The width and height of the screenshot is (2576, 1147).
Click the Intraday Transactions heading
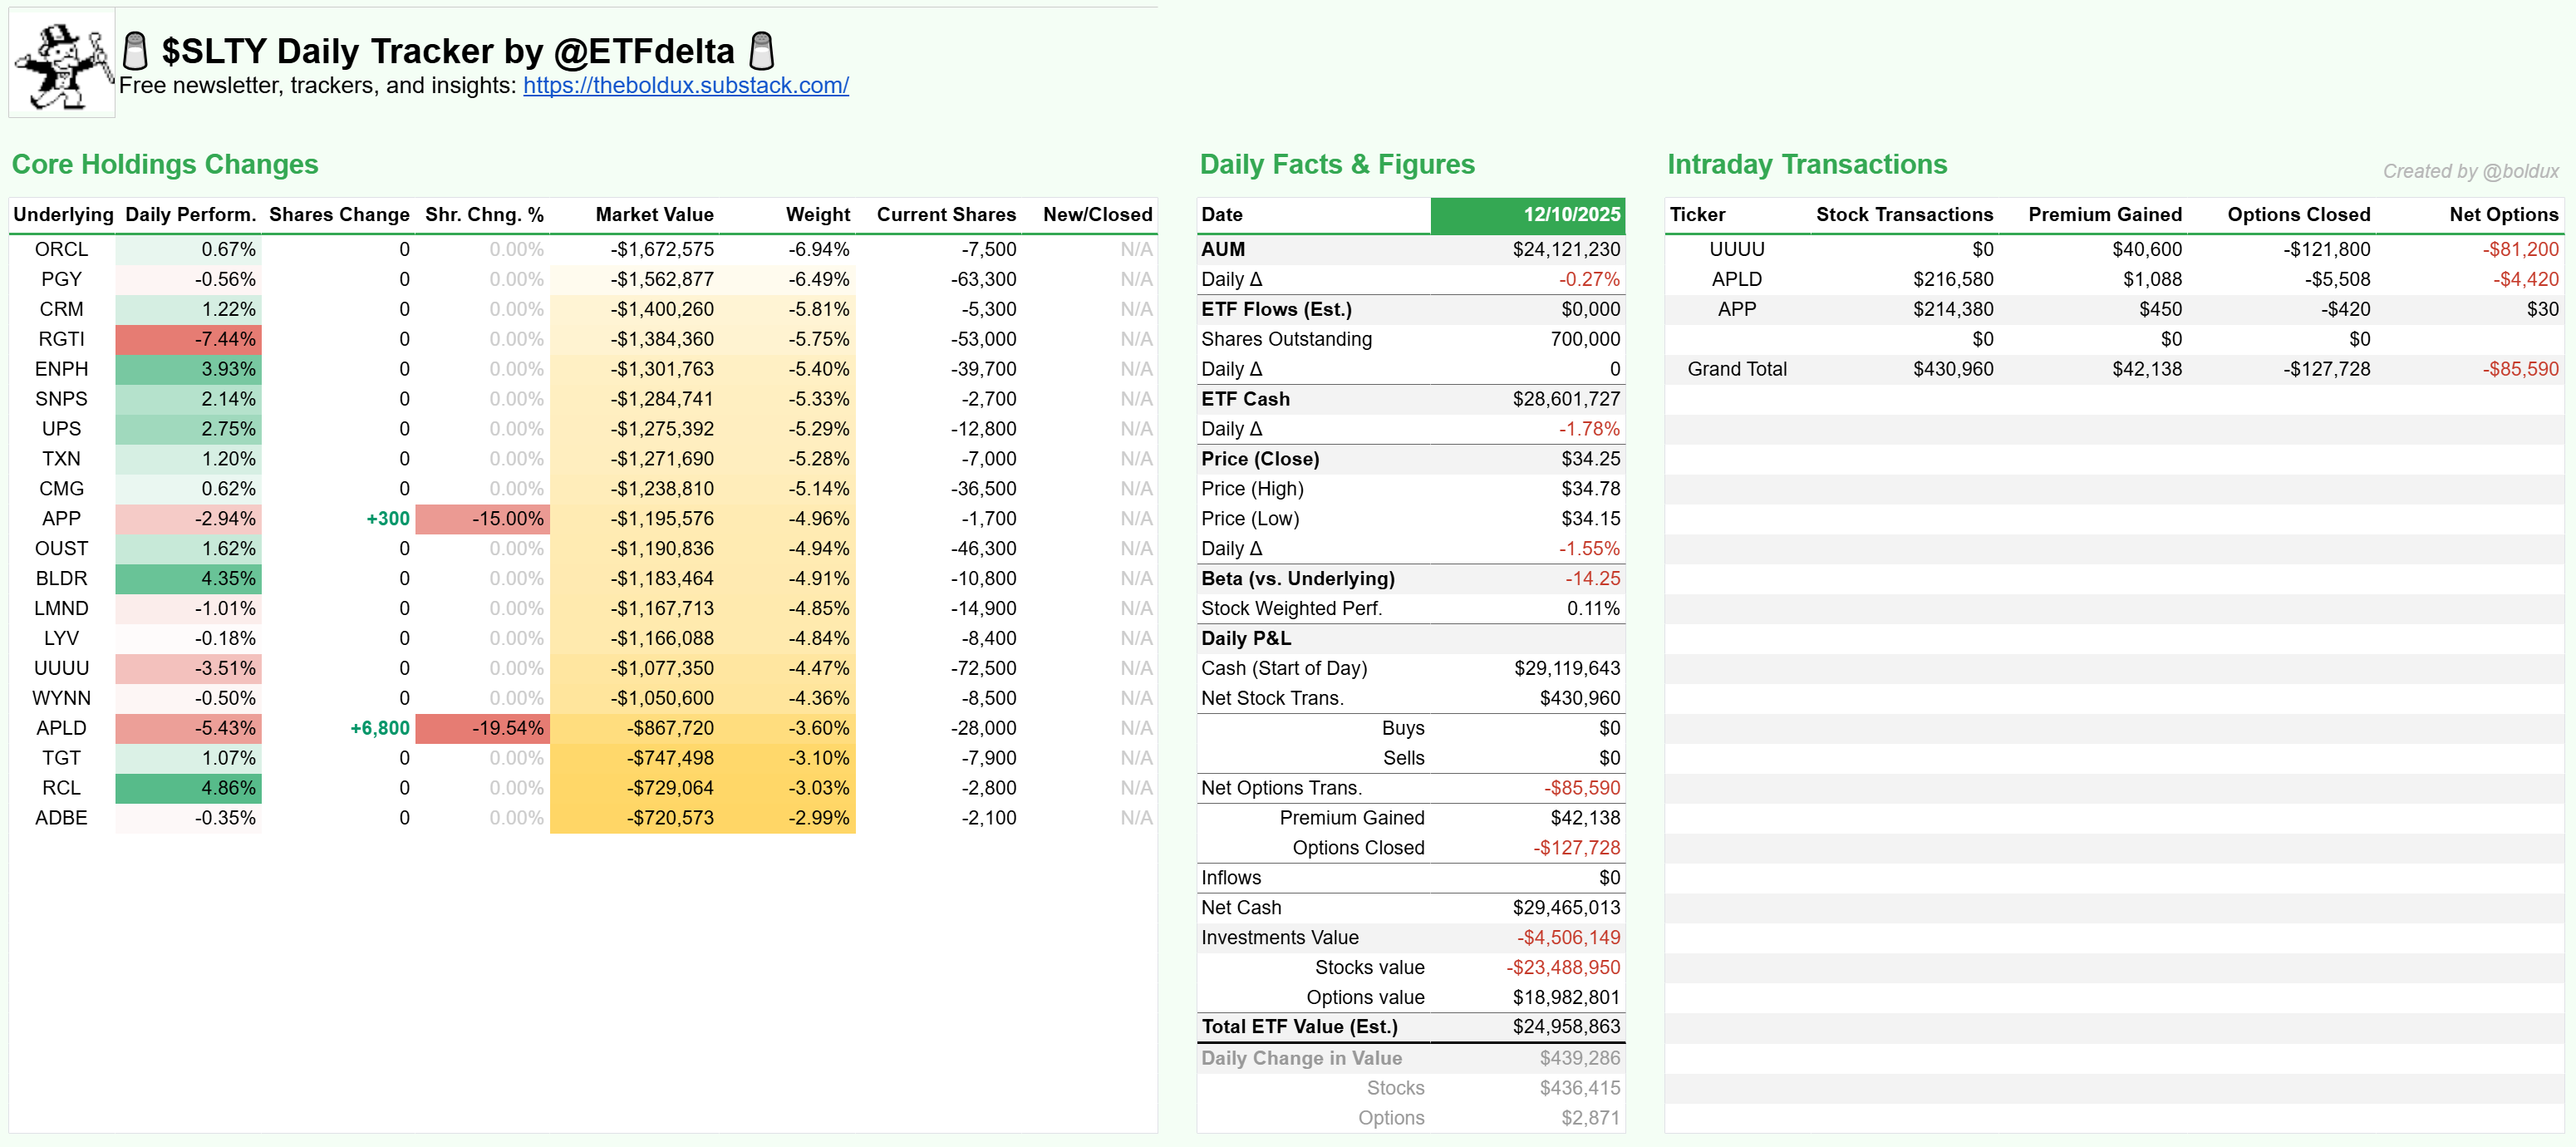click(x=1806, y=164)
